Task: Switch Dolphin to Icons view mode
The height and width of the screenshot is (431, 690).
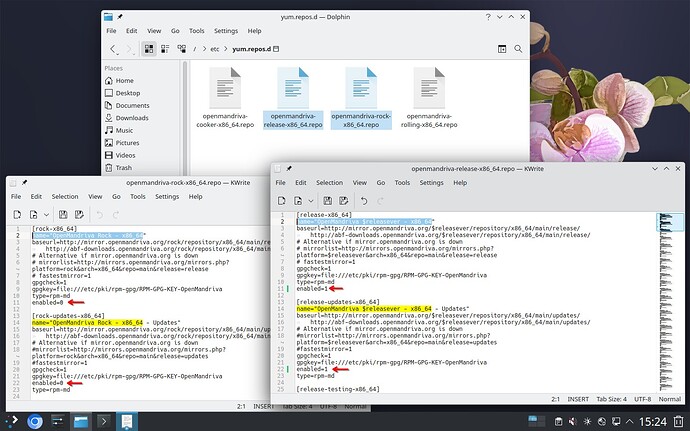Action: tap(149, 49)
